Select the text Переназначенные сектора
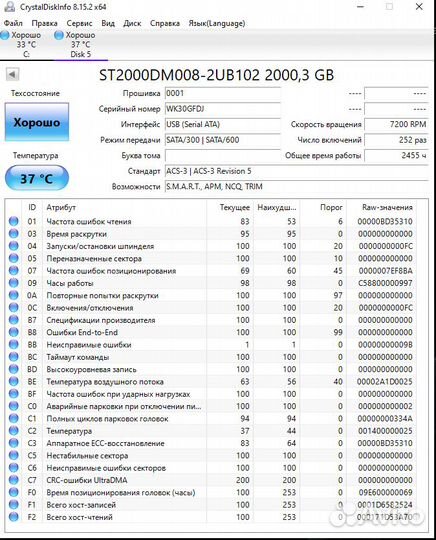 (94, 258)
